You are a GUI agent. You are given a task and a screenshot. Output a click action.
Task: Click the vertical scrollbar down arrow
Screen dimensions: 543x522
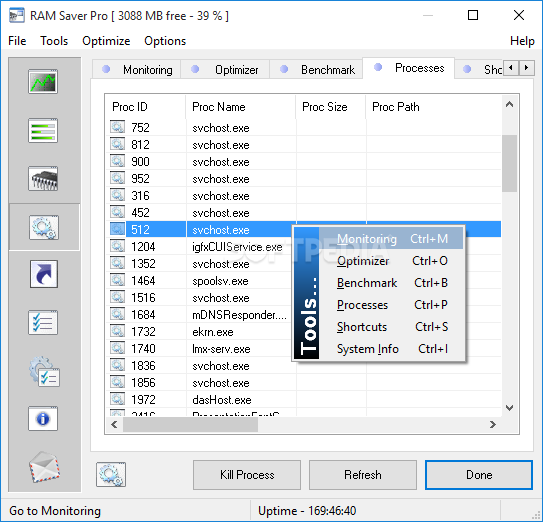pyautogui.click(x=509, y=408)
